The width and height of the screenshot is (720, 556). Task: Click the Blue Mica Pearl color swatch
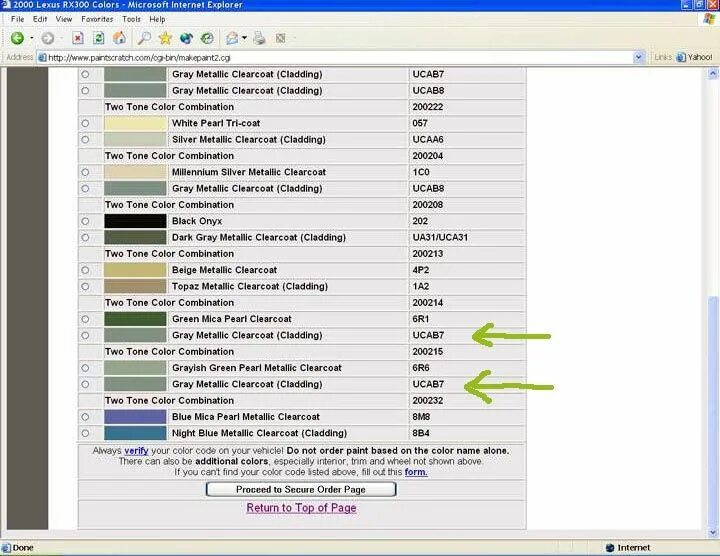click(135, 417)
